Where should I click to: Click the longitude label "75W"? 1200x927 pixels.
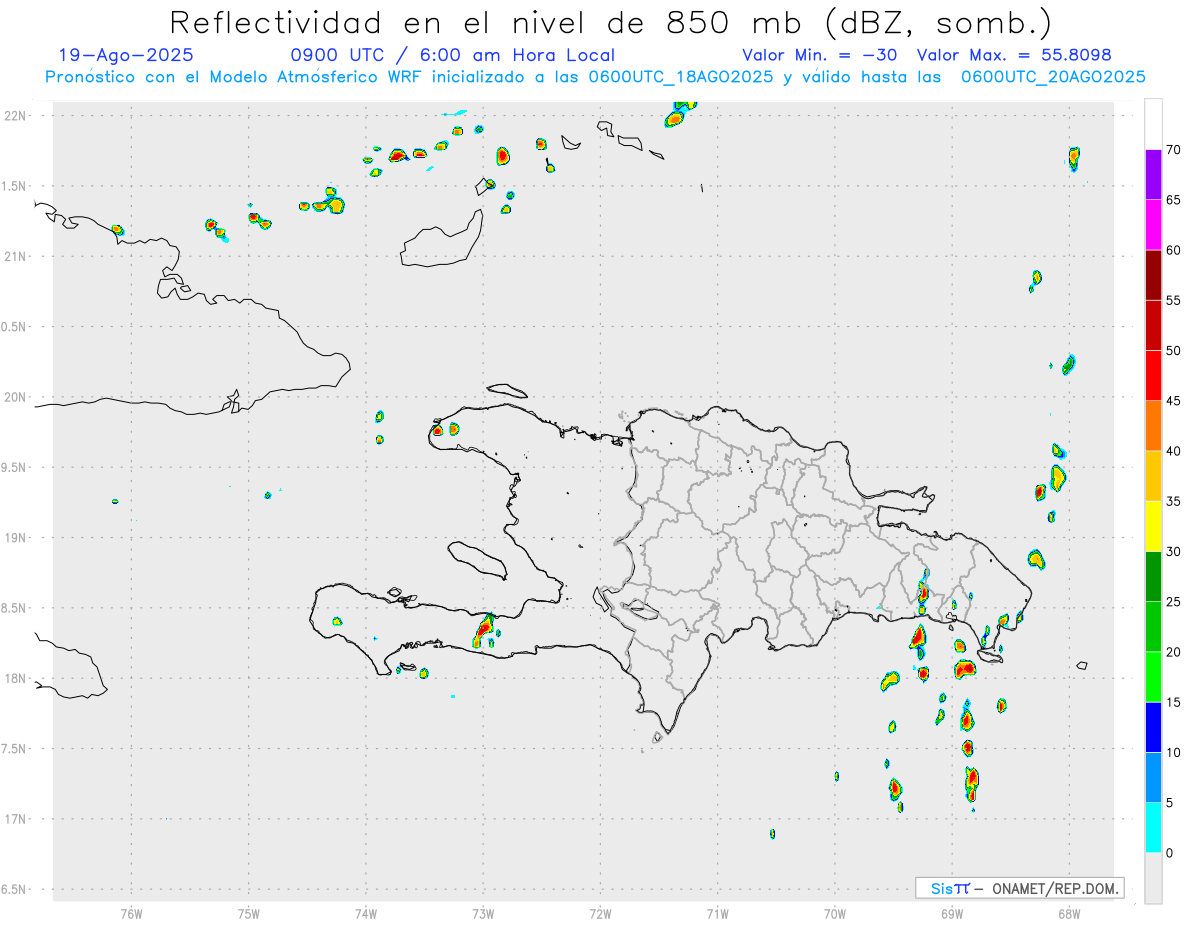coord(249,913)
